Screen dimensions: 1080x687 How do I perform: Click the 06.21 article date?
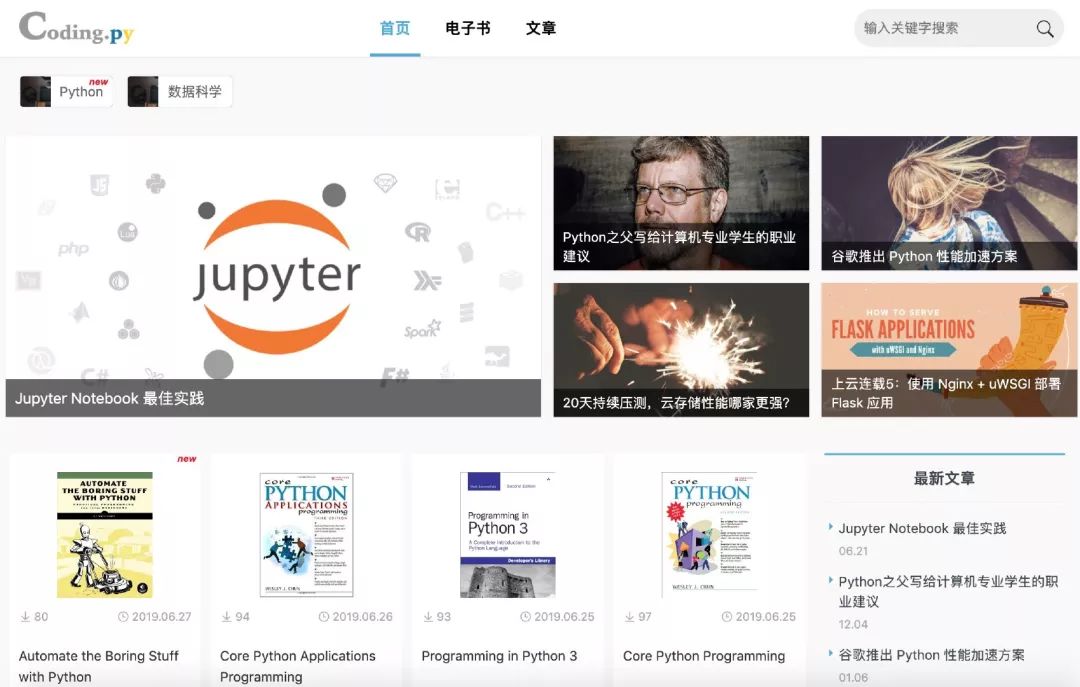pyautogui.click(x=853, y=551)
